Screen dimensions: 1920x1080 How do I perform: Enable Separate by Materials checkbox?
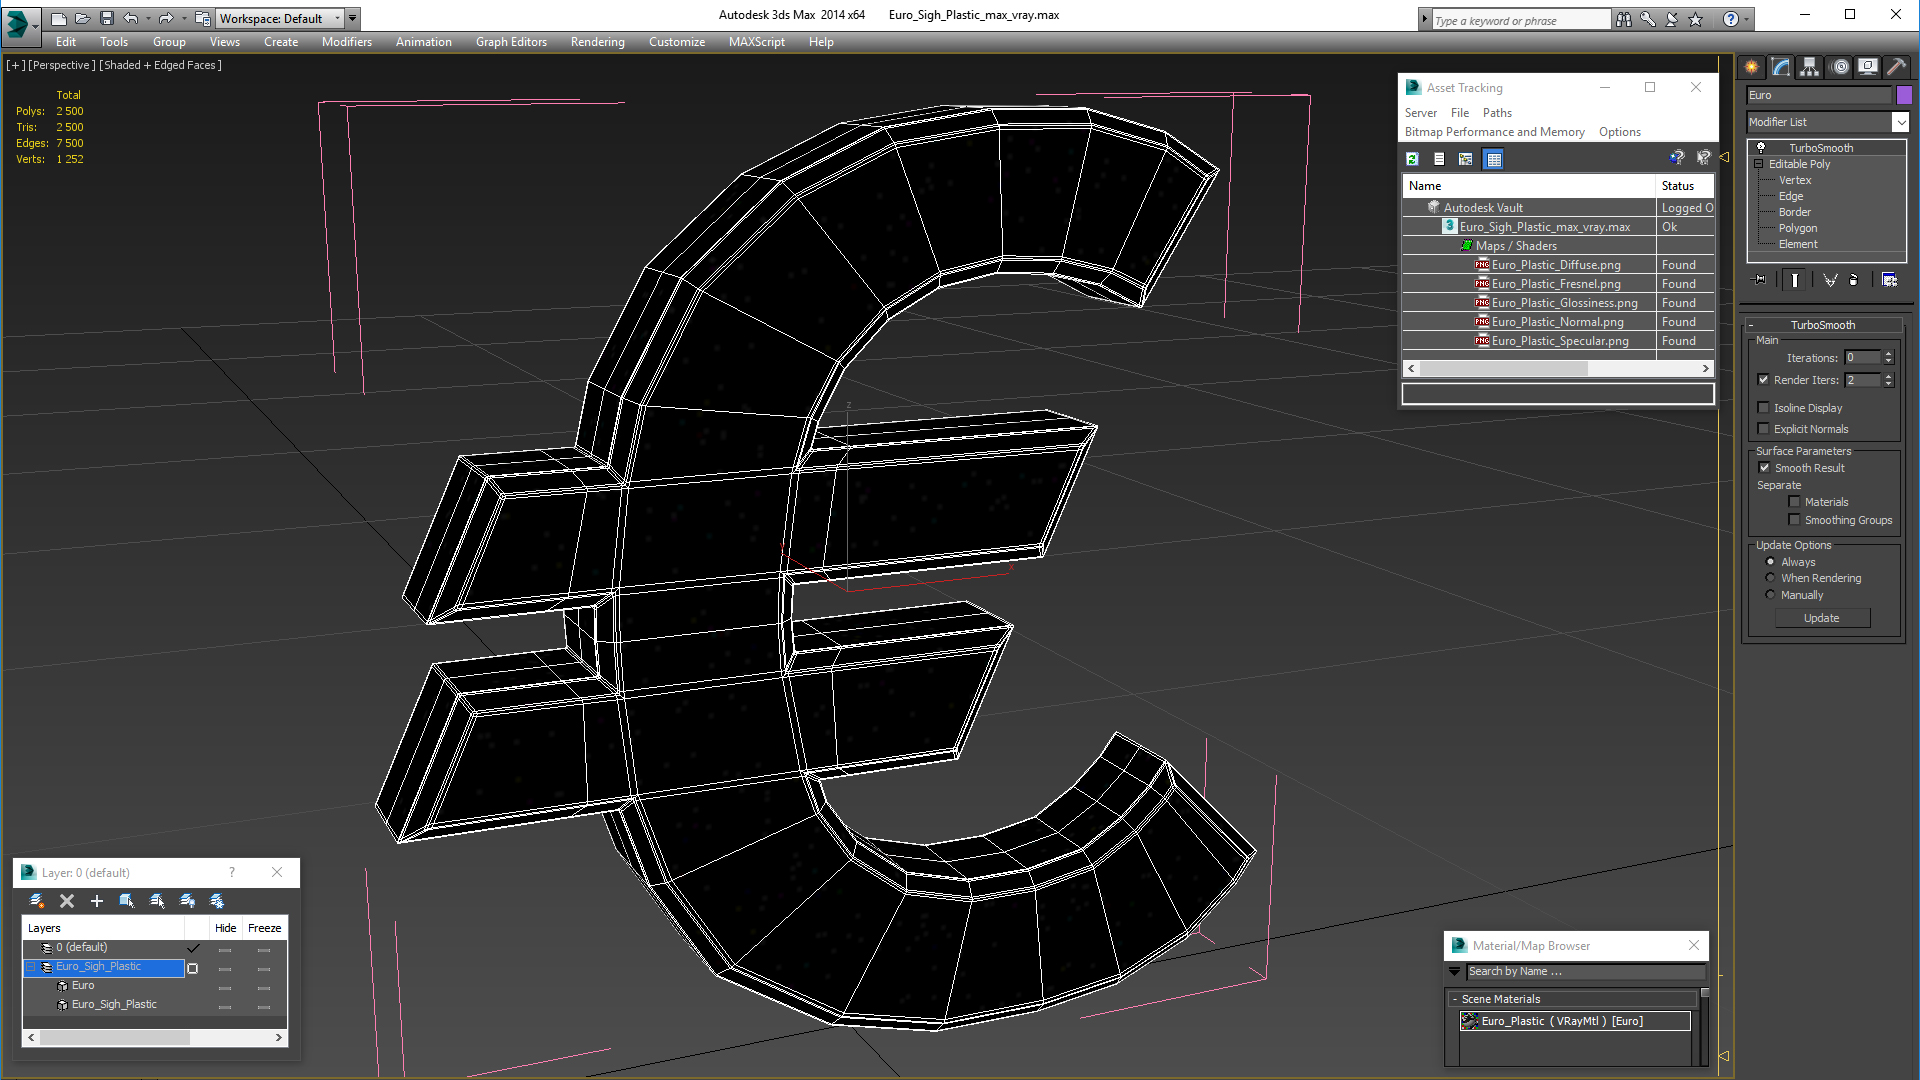pyautogui.click(x=1794, y=502)
